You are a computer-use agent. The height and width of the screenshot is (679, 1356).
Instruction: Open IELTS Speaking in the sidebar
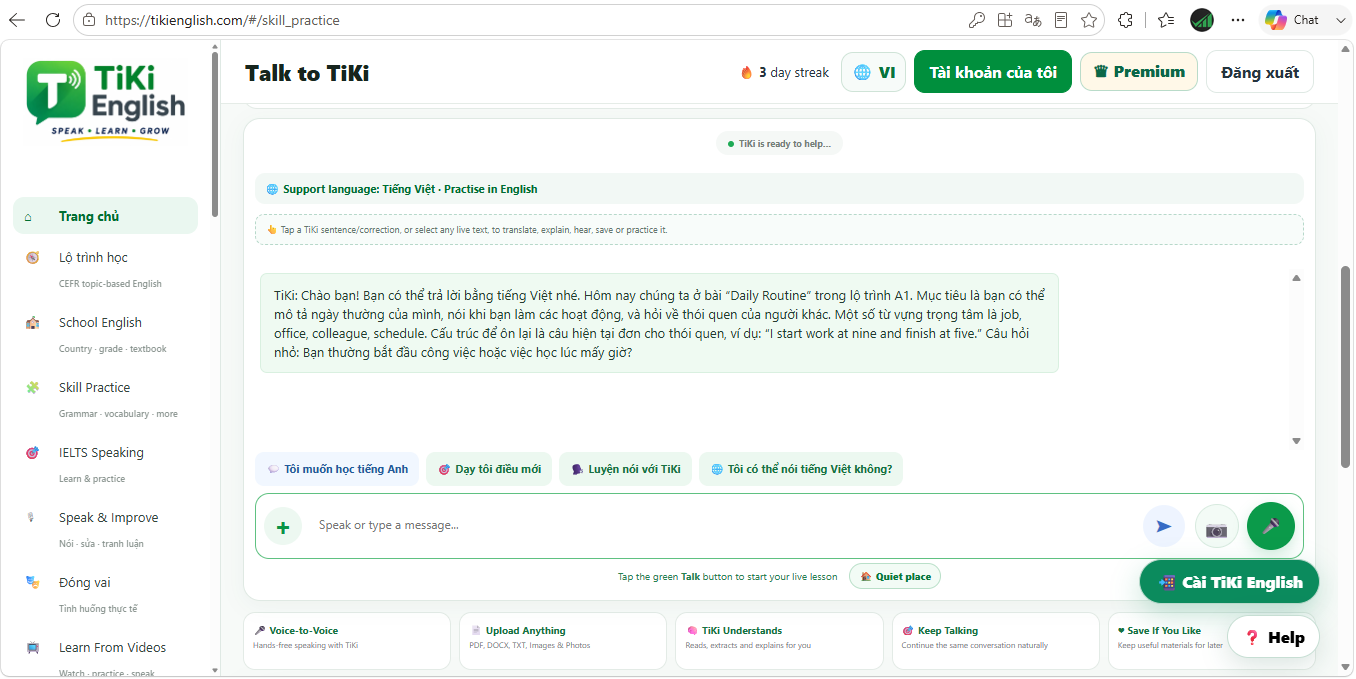click(106, 464)
